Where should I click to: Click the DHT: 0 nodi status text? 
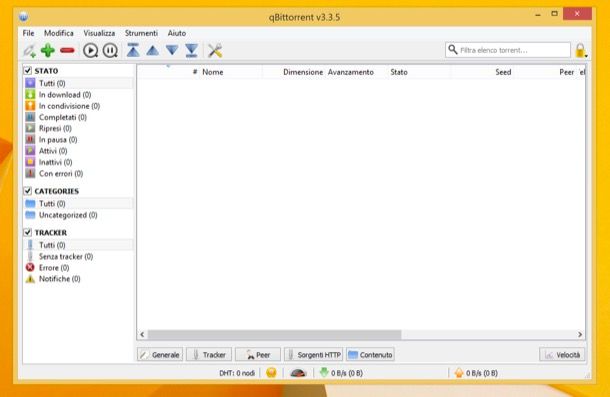(x=237, y=373)
